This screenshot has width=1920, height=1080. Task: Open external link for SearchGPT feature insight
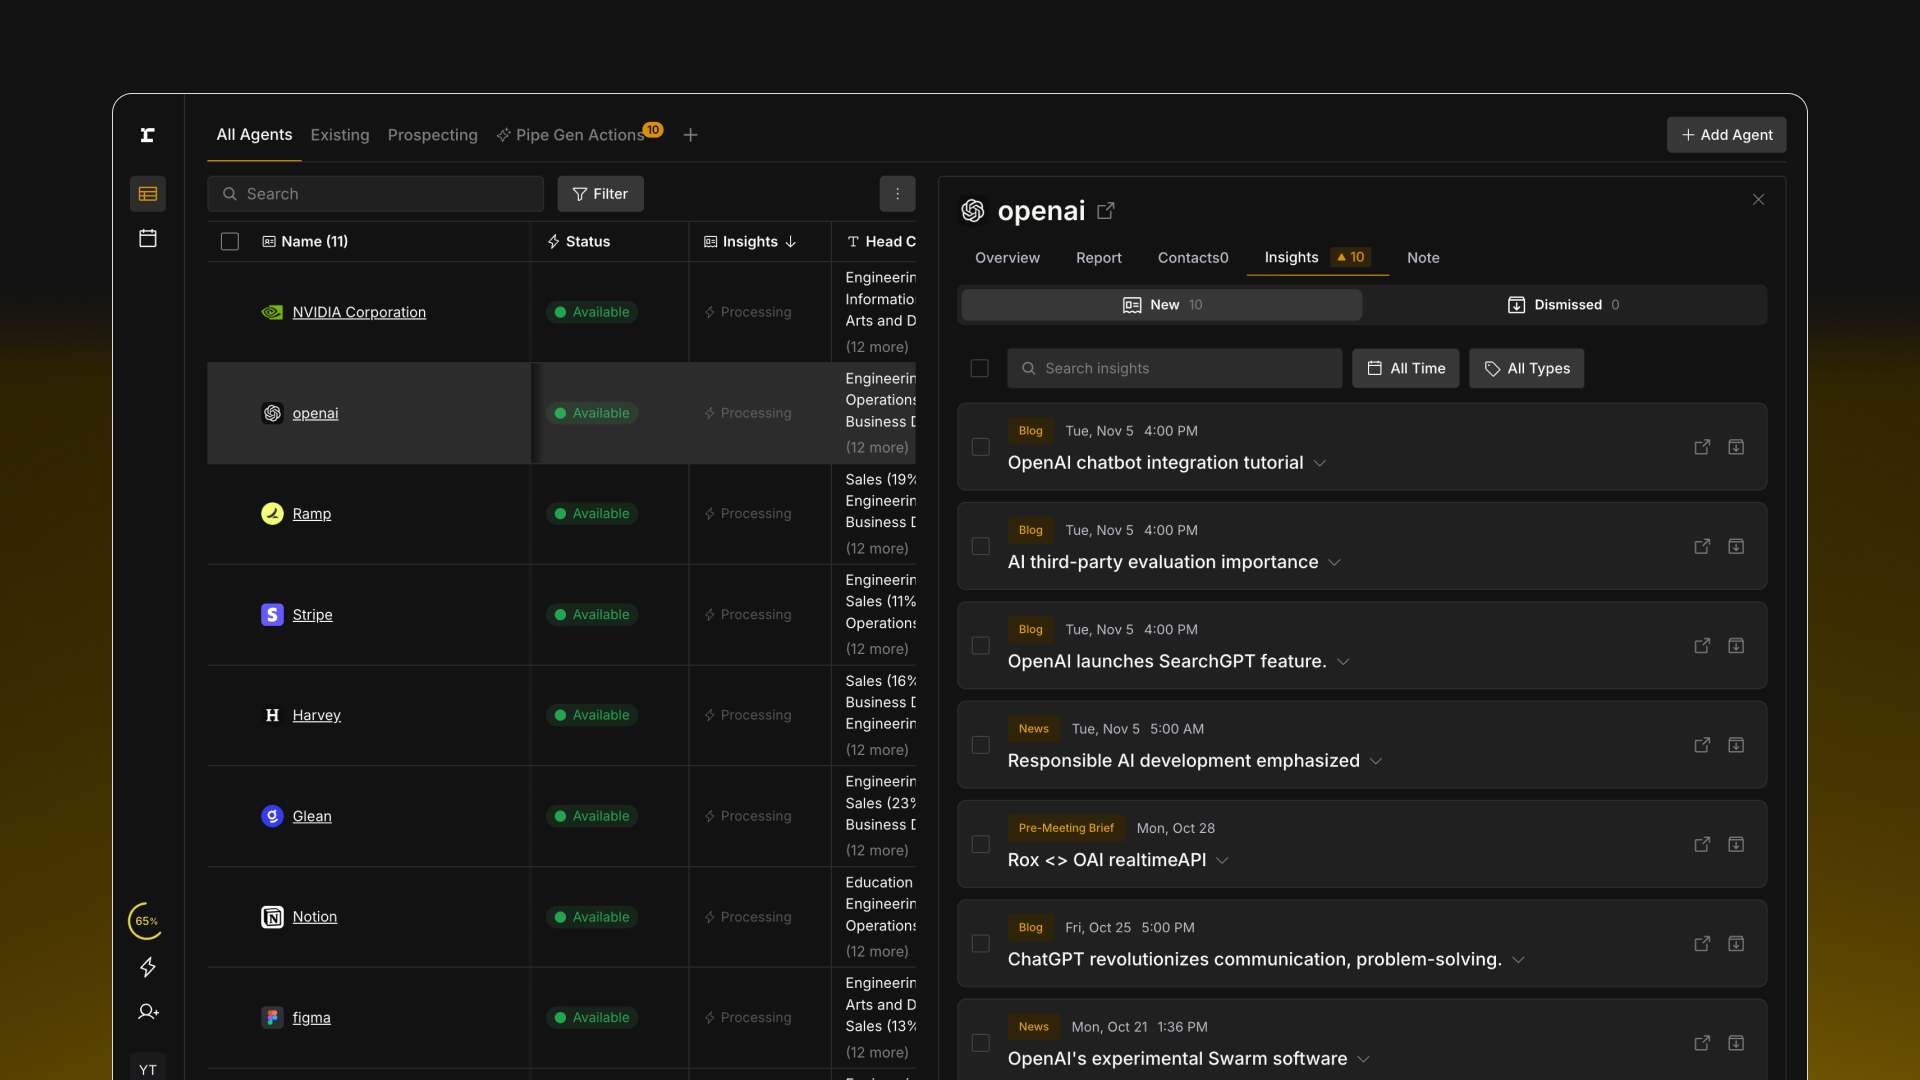1702,646
